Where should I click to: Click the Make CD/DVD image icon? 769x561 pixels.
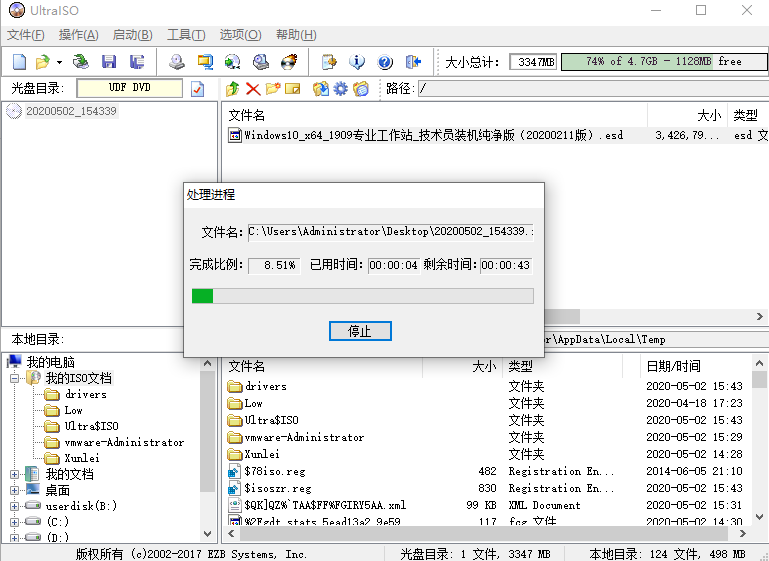177,62
